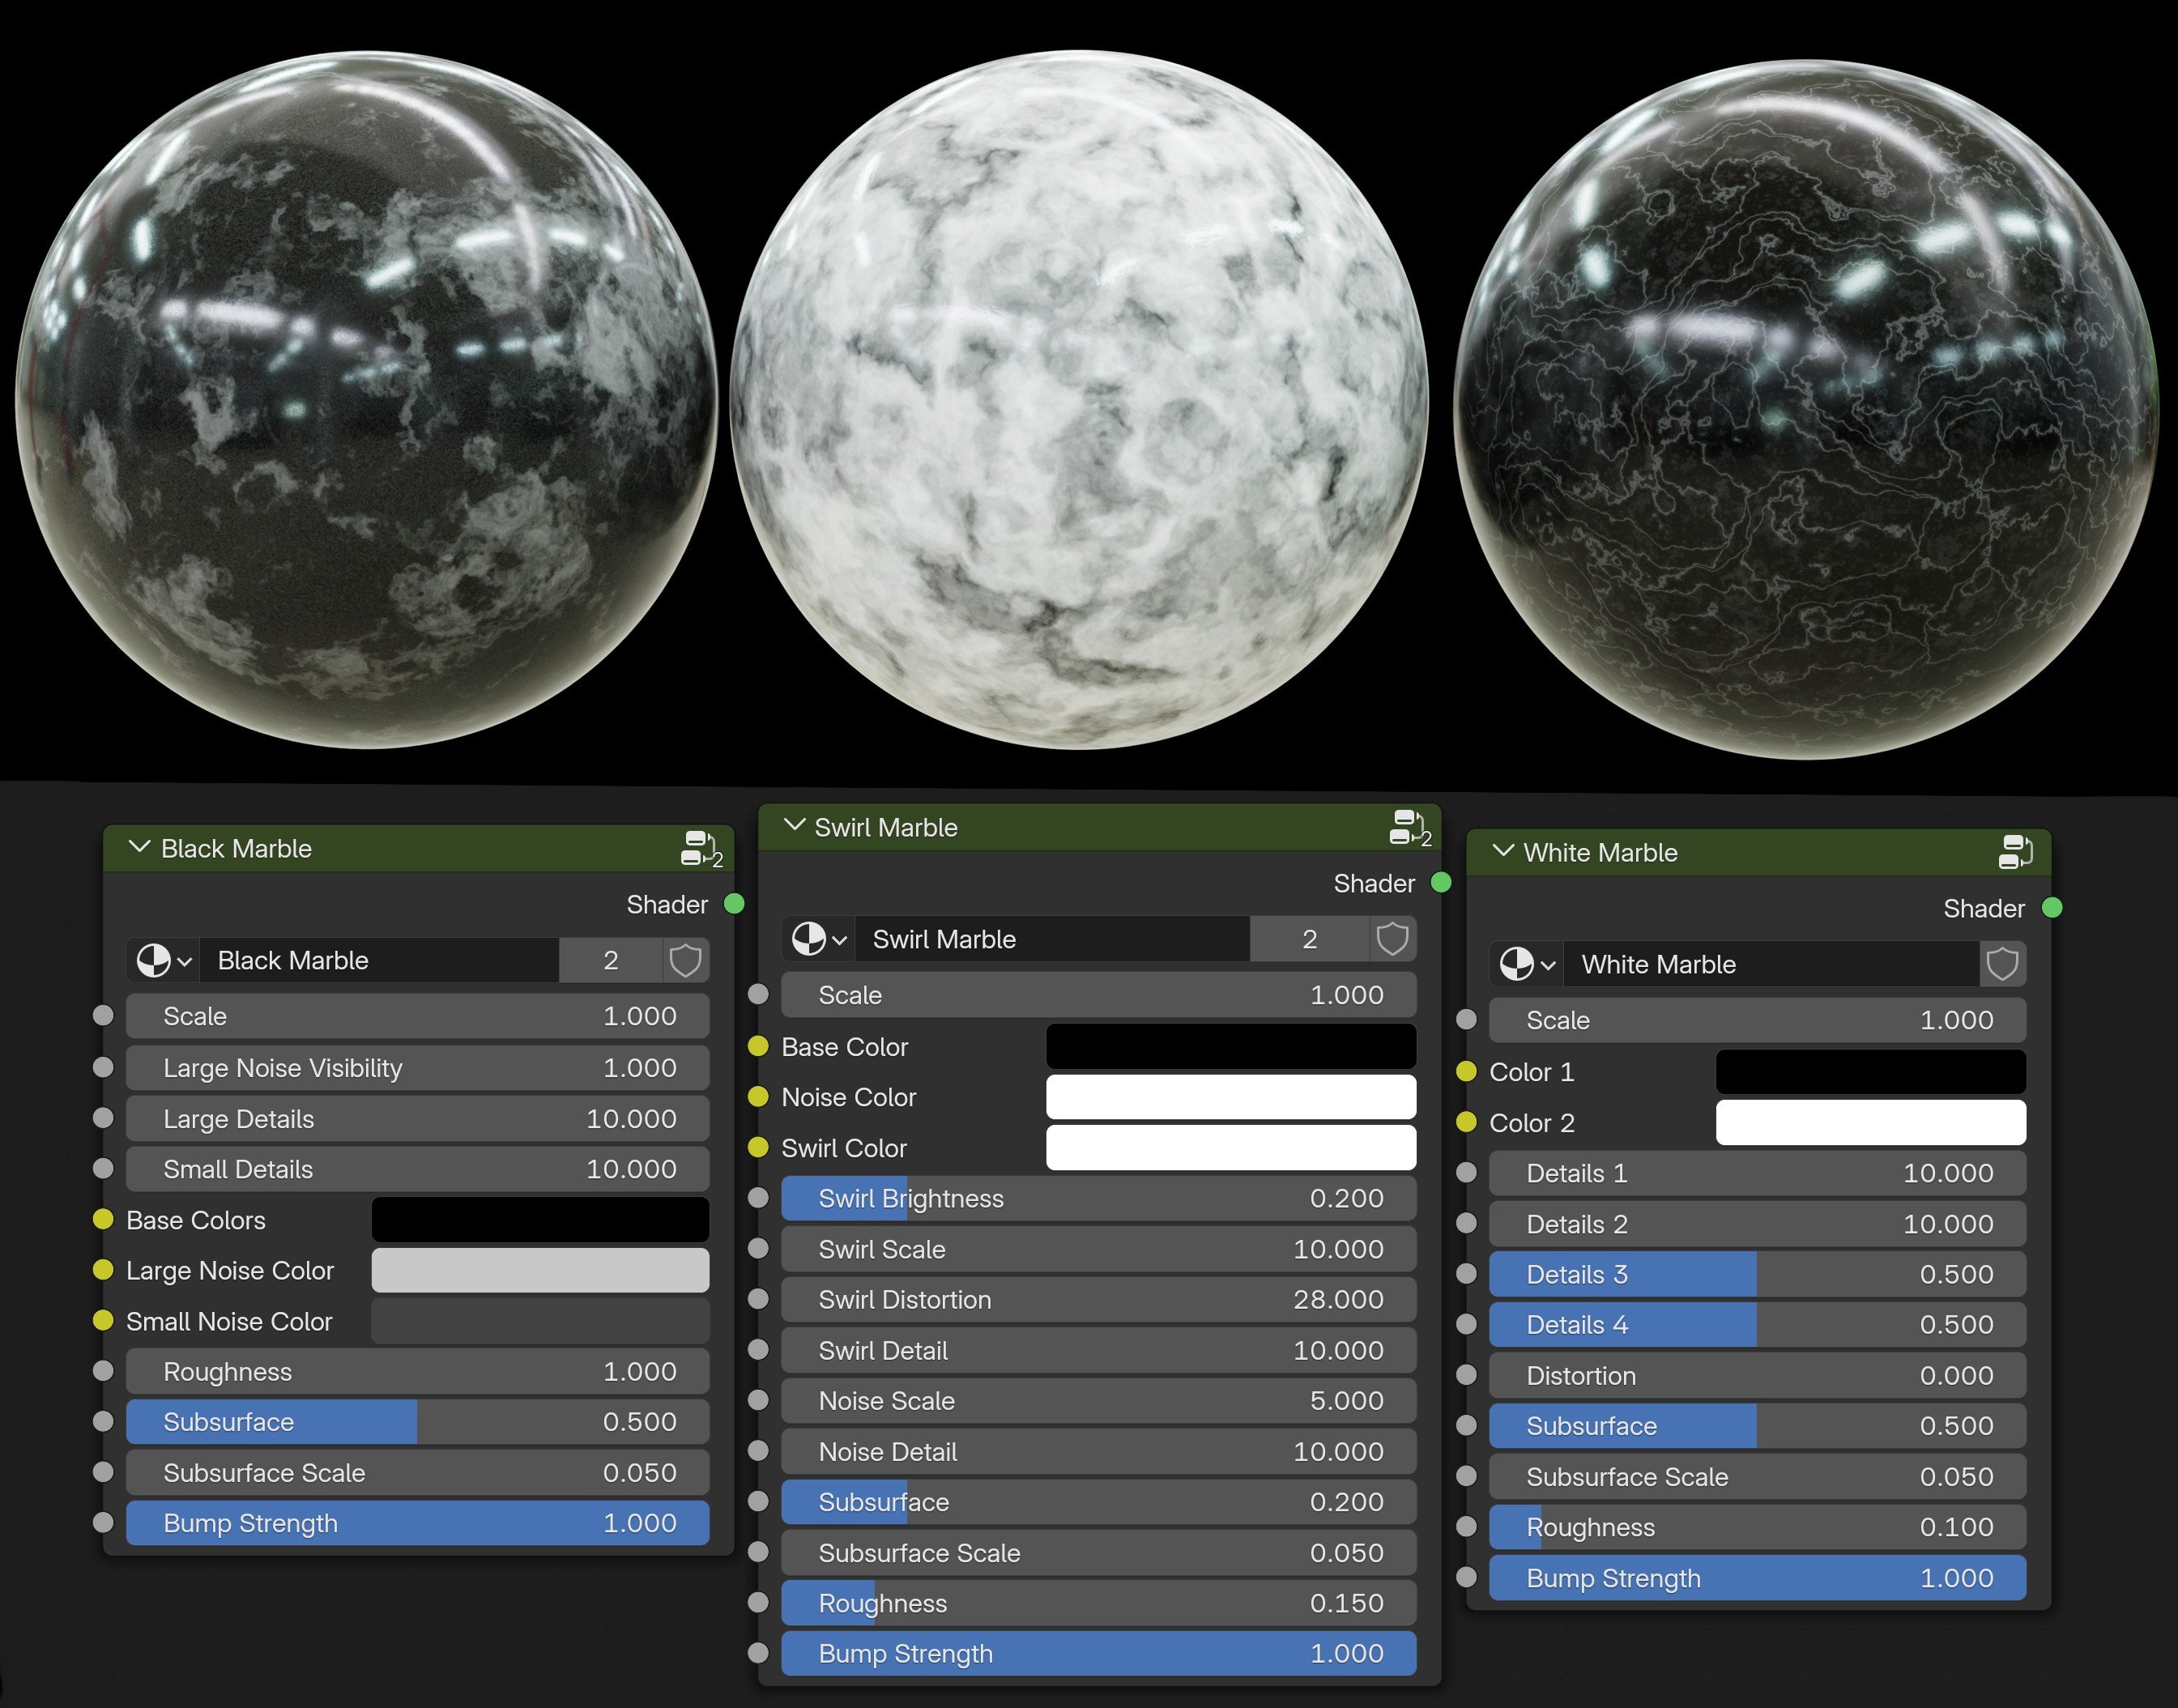Click Black Marble user count 2 button
The width and height of the screenshot is (2178, 1708).
point(610,961)
